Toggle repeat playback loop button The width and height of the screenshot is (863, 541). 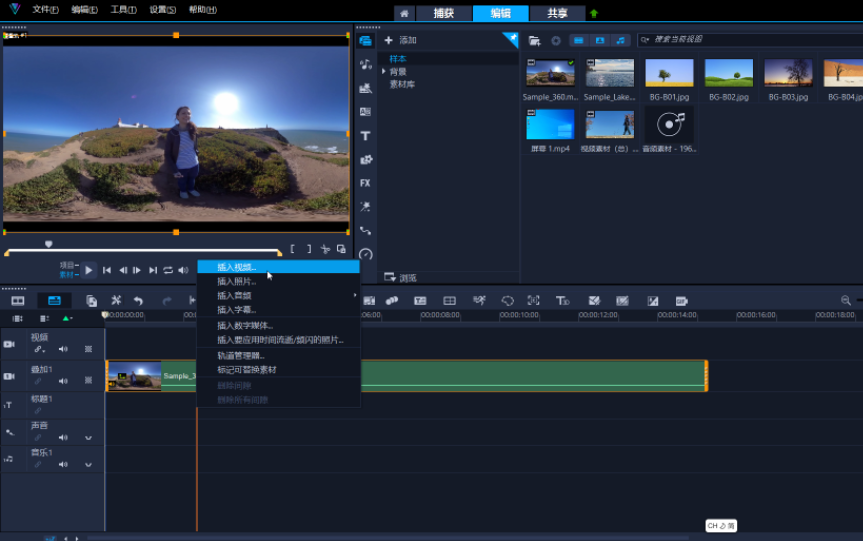point(168,270)
